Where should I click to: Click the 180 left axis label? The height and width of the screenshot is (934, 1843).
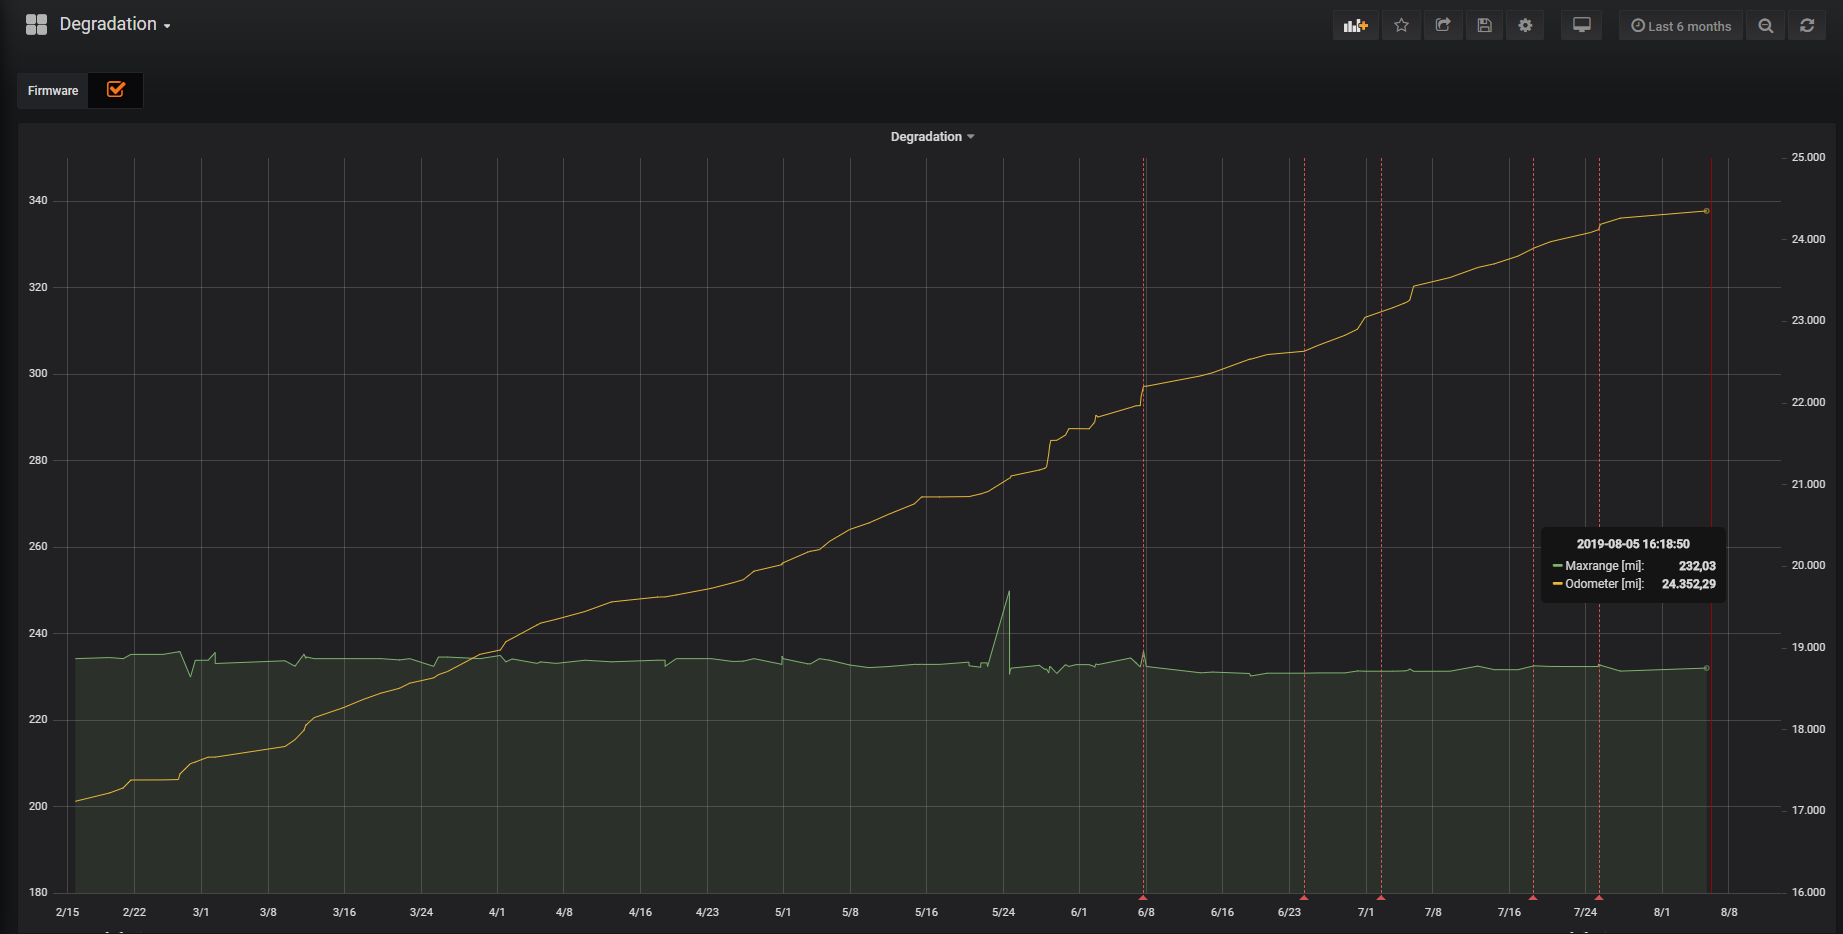point(38,892)
